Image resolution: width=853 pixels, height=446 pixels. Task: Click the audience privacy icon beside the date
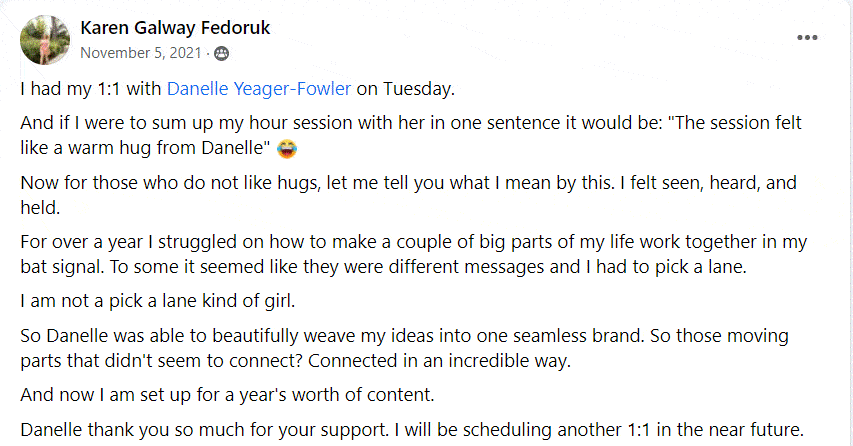pos(221,52)
